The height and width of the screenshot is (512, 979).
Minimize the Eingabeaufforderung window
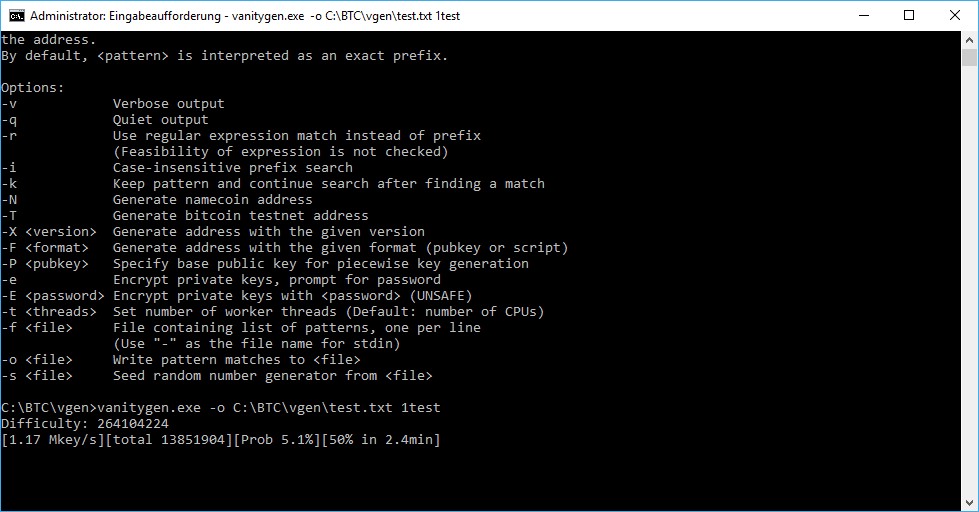(864, 16)
